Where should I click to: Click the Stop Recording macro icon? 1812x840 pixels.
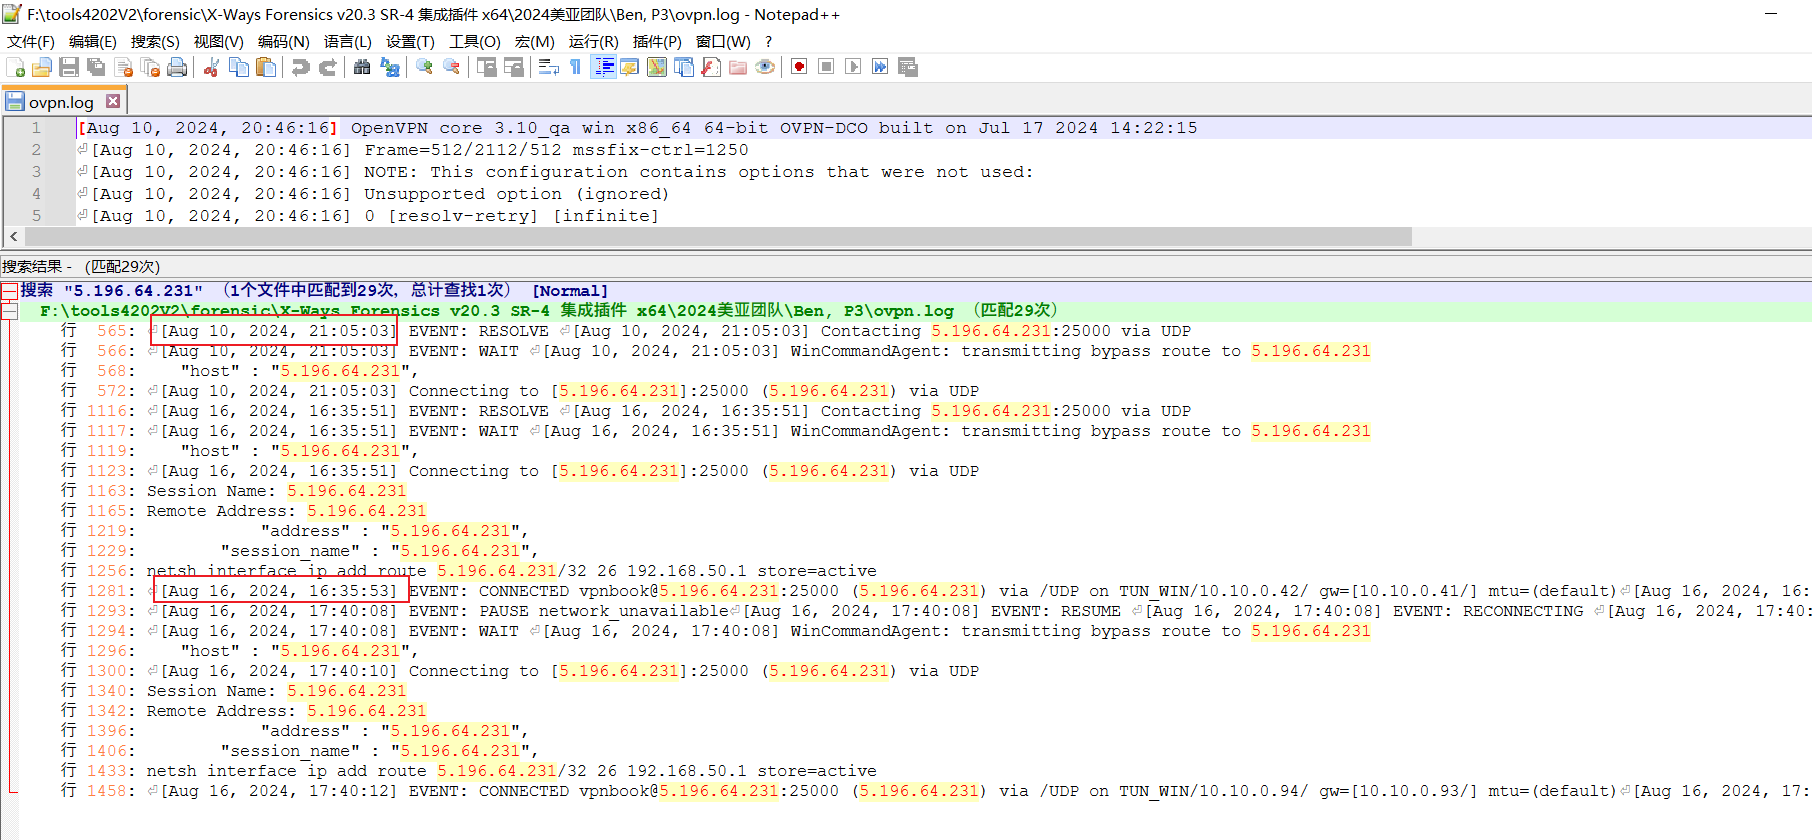pos(826,67)
